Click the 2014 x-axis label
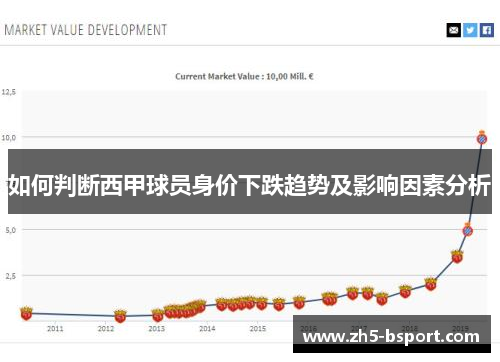The width and height of the screenshot is (500, 362). click(x=207, y=329)
